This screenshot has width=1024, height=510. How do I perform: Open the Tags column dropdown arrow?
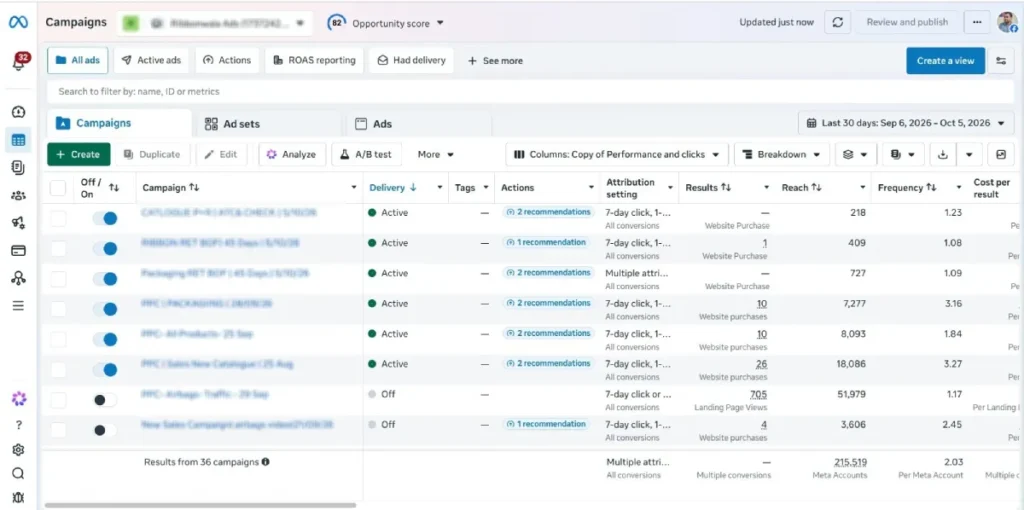(x=486, y=187)
